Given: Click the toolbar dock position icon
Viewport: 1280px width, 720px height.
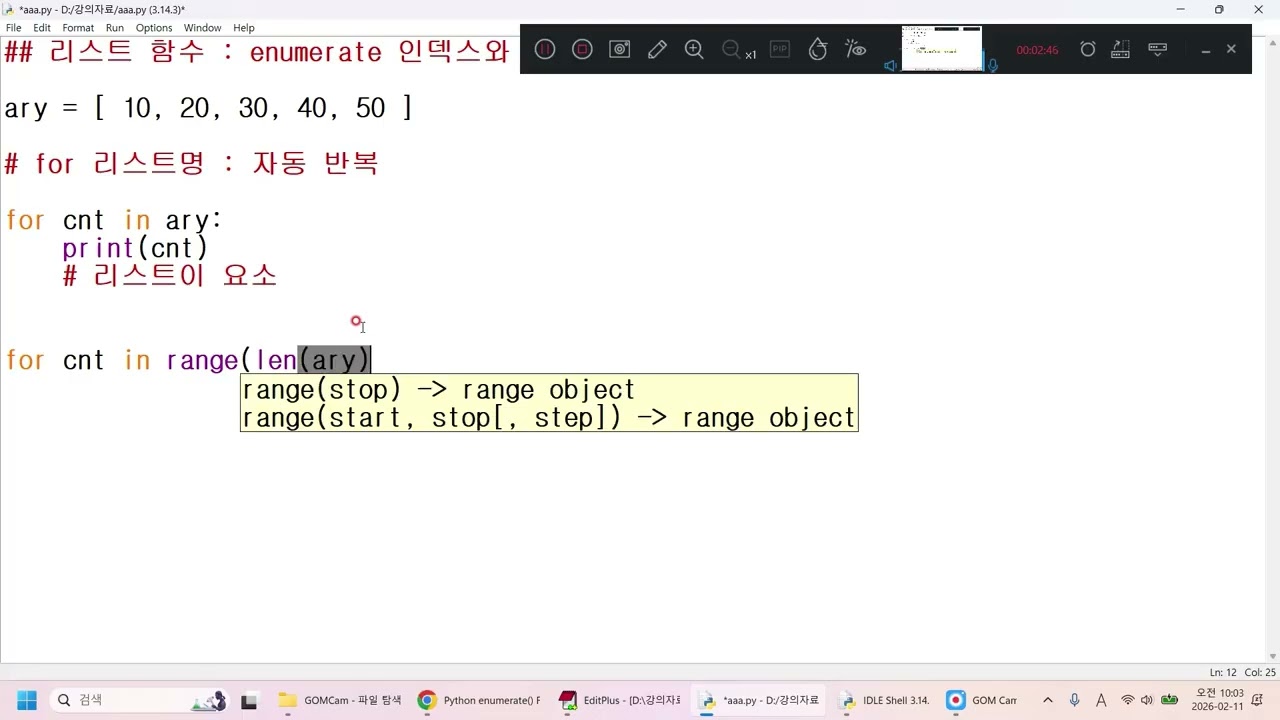Looking at the screenshot, I should (x=1121, y=49).
